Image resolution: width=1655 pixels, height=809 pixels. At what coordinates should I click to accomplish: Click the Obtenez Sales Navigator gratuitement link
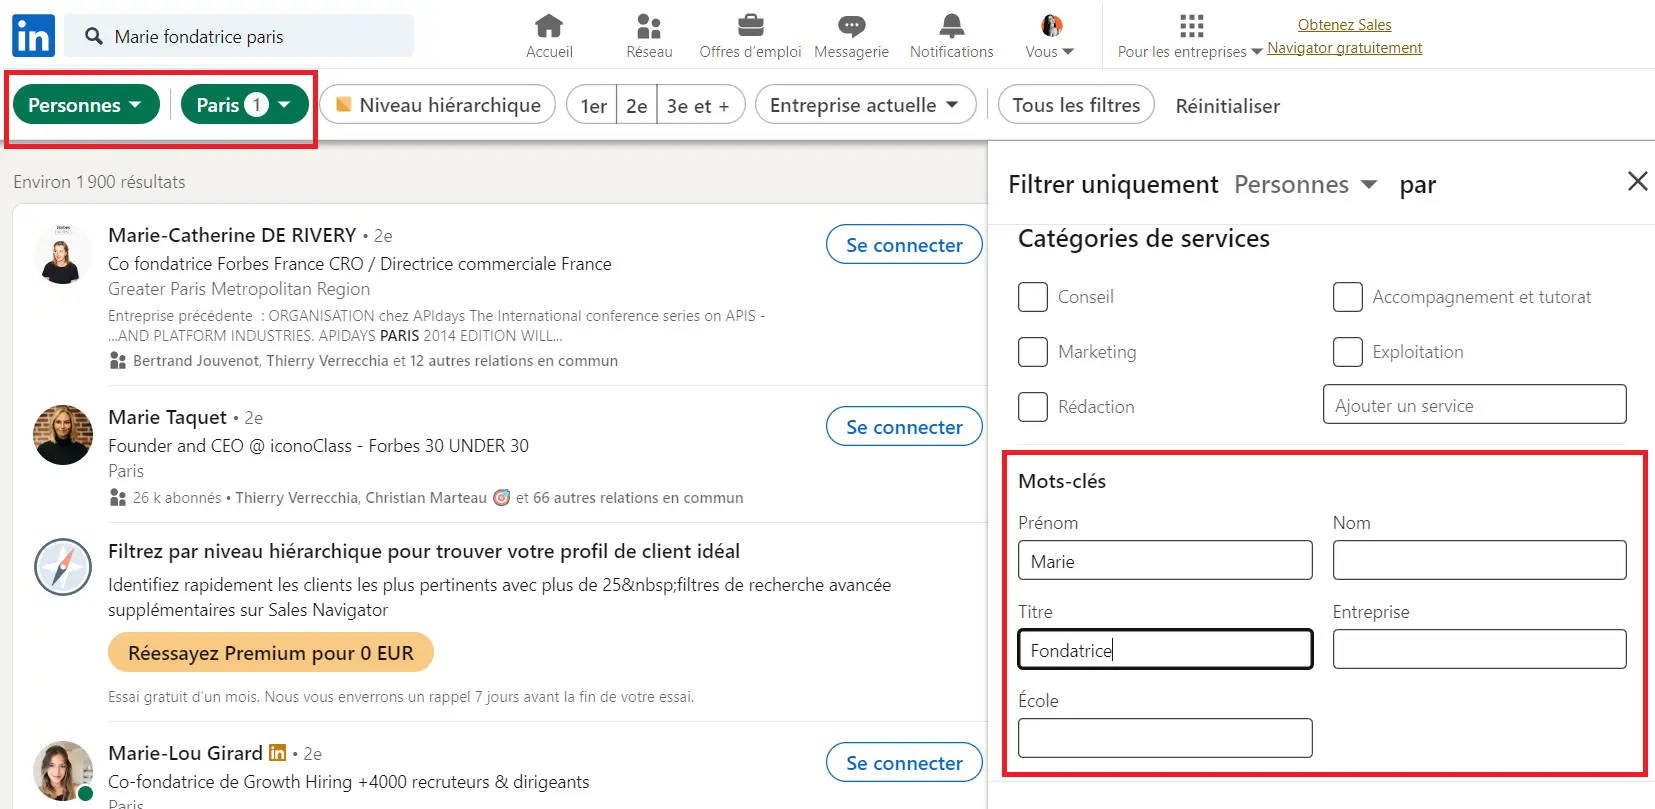coord(1344,36)
